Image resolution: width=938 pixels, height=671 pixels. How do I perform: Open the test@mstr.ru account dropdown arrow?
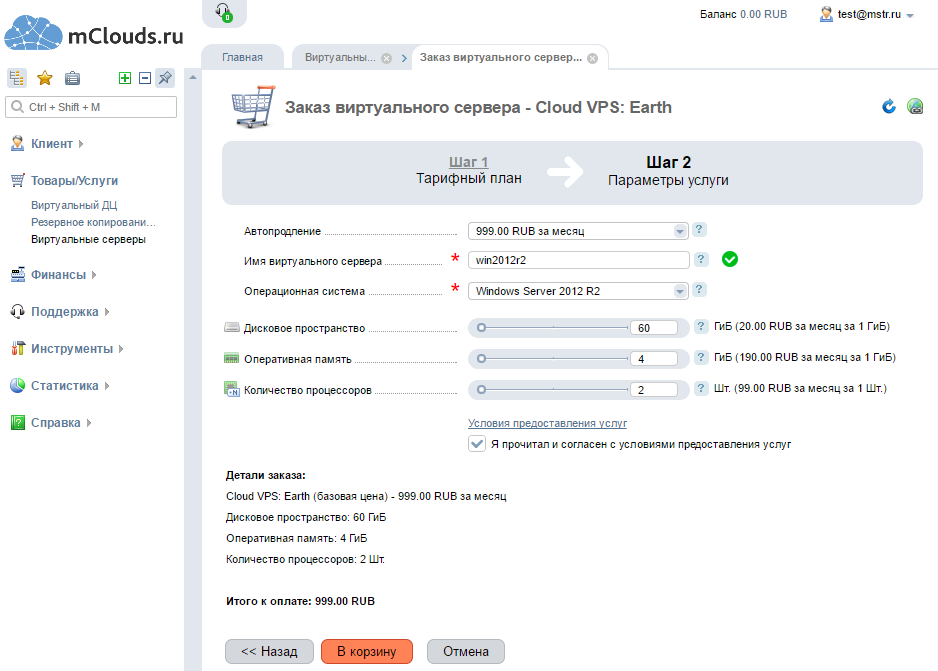pos(910,16)
